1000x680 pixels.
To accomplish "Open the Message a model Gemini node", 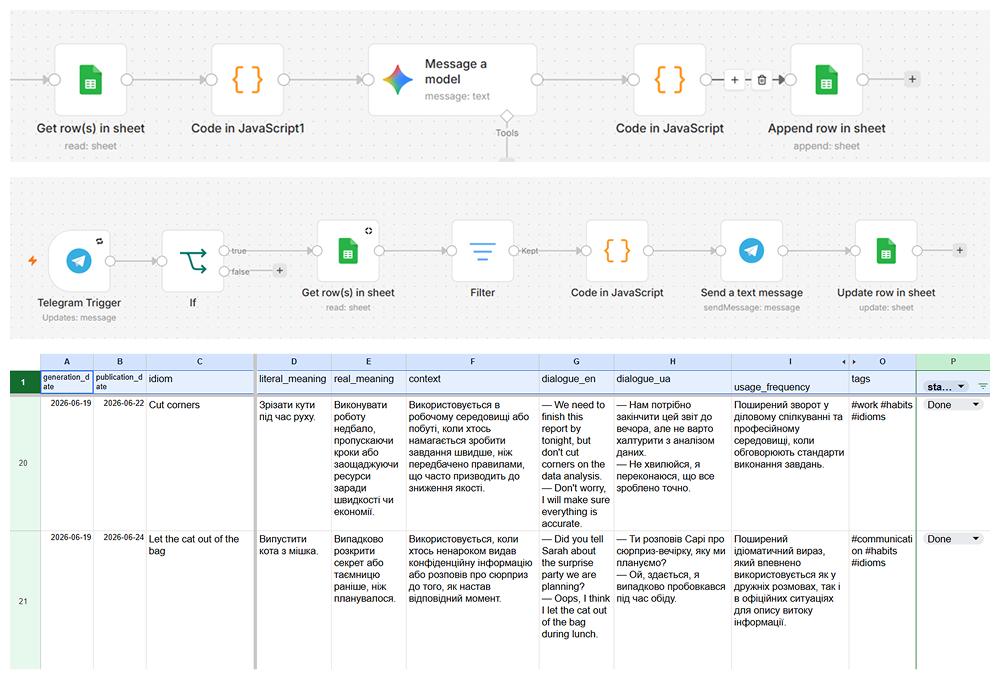I will pos(452,80).
